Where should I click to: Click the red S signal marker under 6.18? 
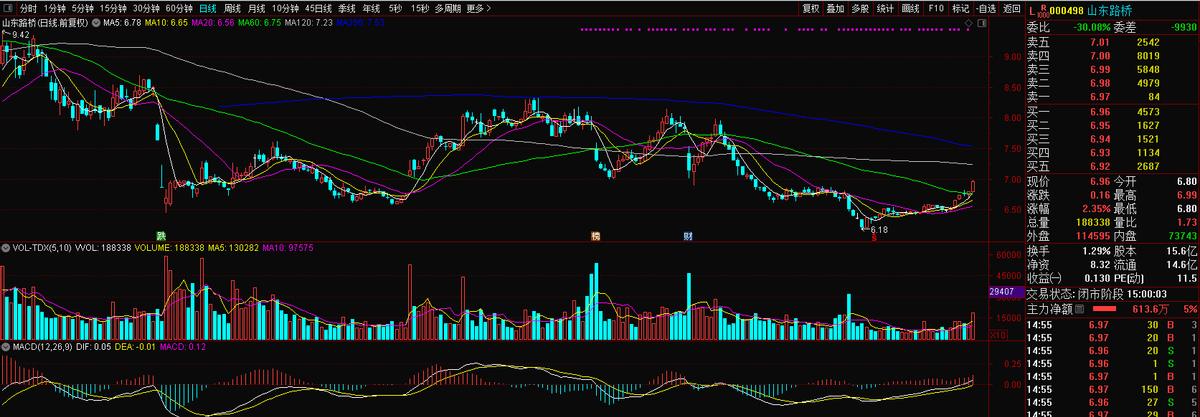874,238
